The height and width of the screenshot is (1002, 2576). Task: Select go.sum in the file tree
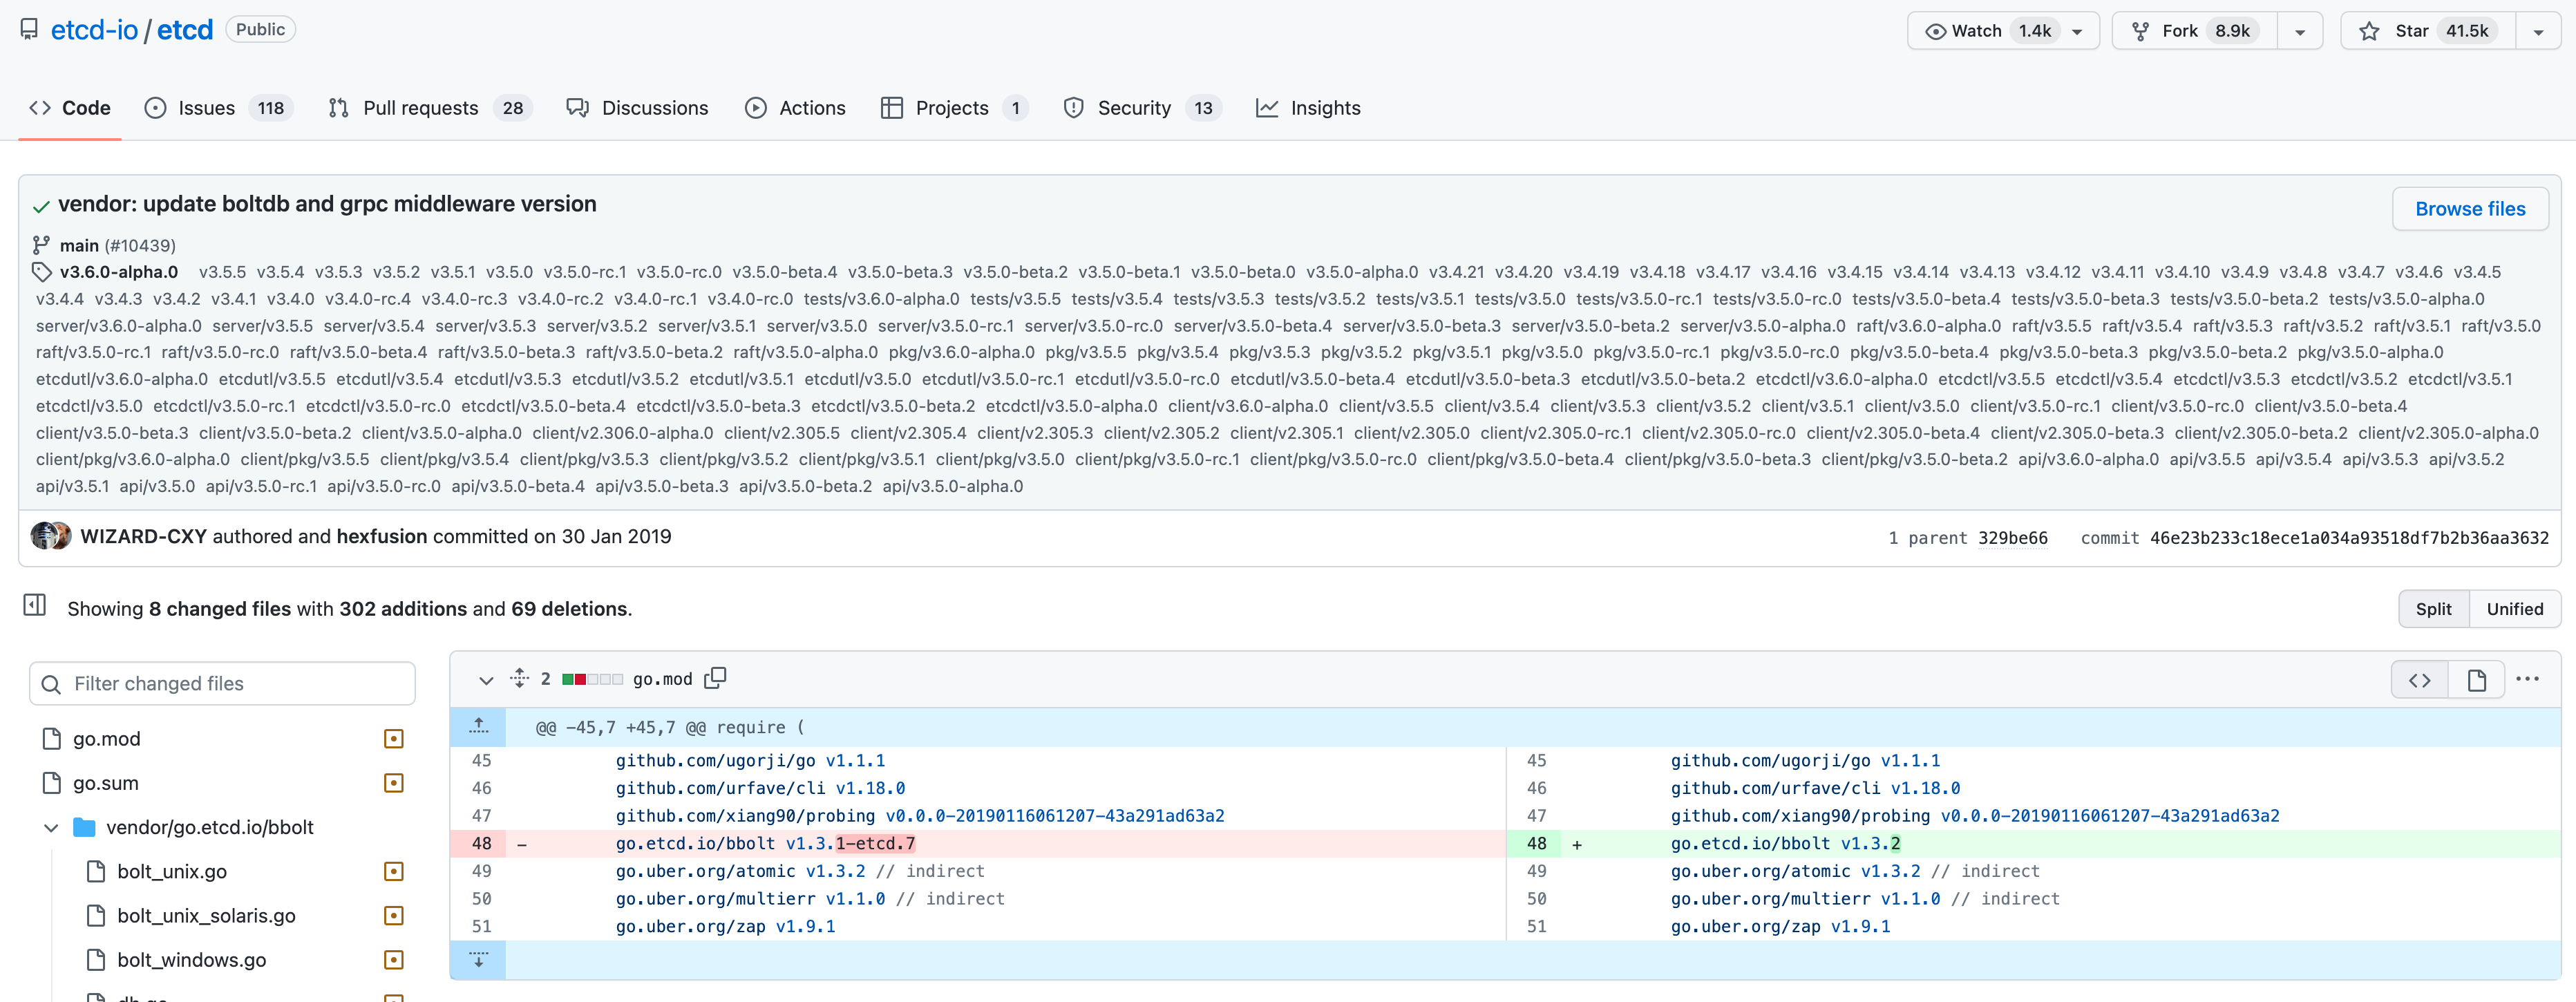pyautogui.click(x=105, y=783)
